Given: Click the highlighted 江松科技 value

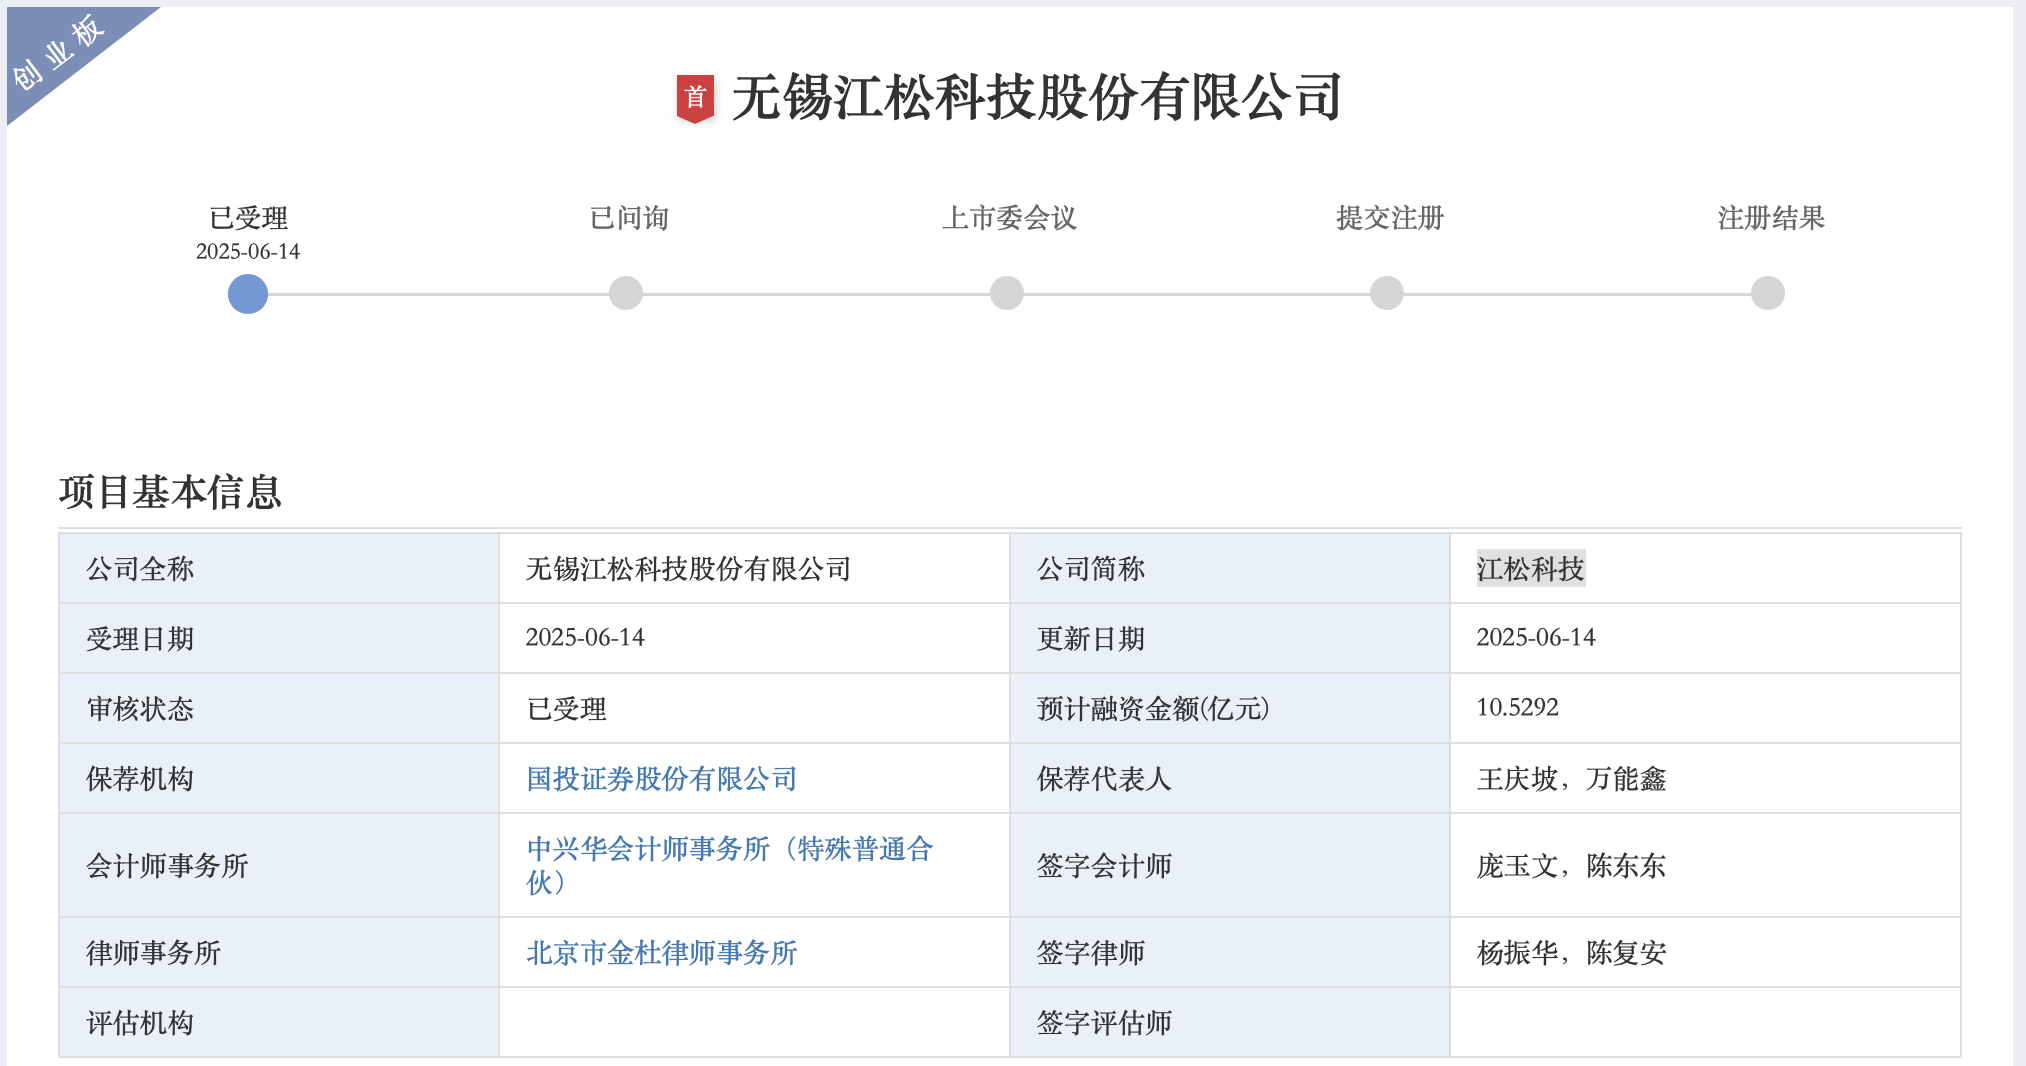Looking at the screenshot, I should pos(1531,569).
